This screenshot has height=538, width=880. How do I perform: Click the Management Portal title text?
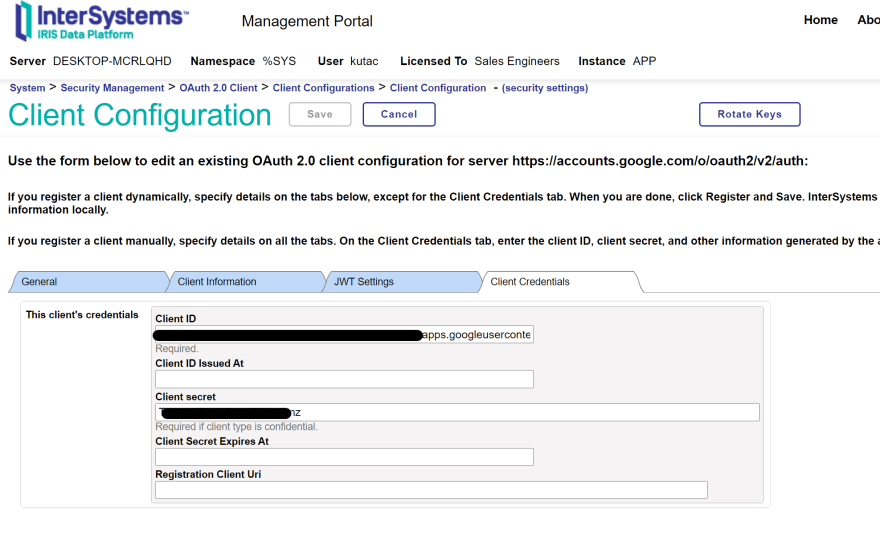(x=307, y=21)
